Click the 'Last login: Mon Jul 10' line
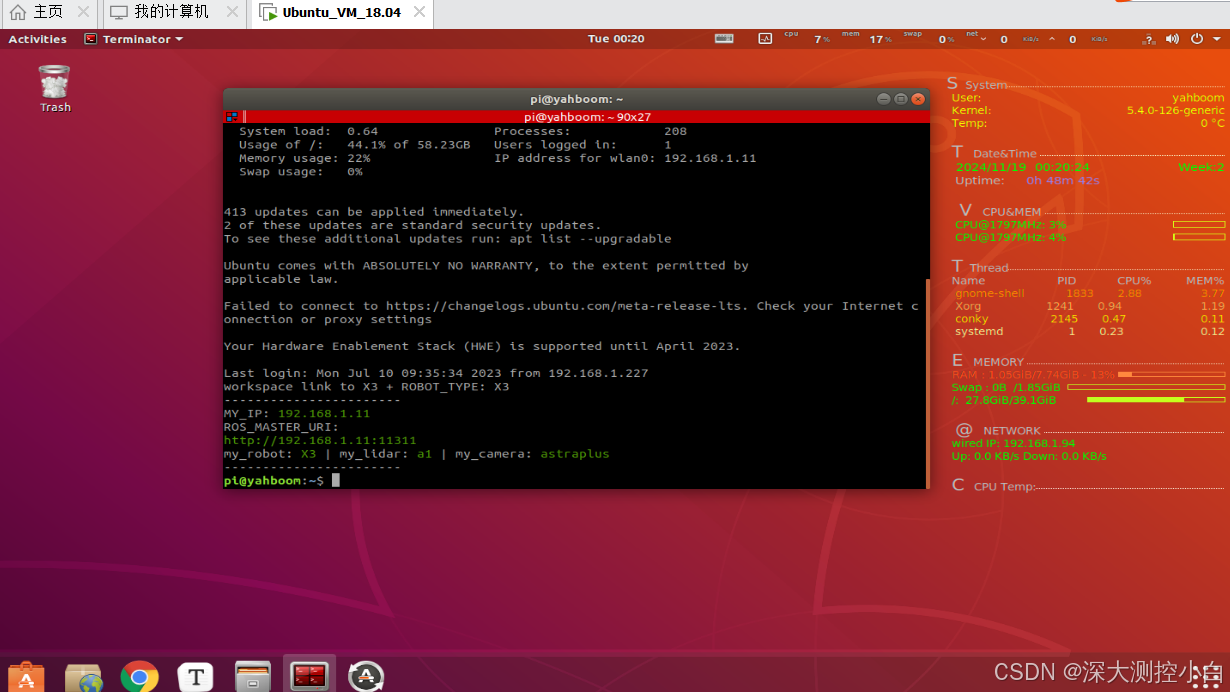 (x=436, y=373)
